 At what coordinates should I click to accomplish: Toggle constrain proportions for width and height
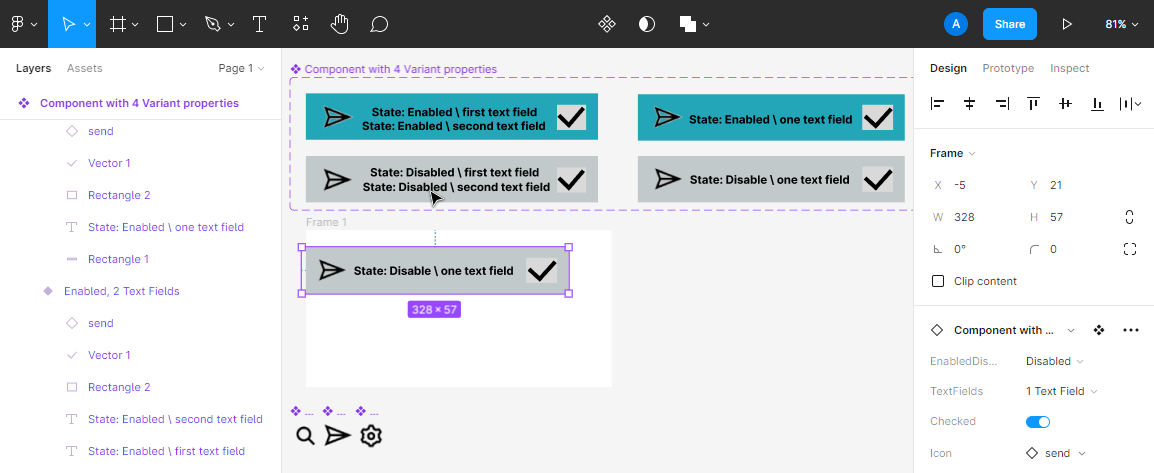pos(1129,217)
